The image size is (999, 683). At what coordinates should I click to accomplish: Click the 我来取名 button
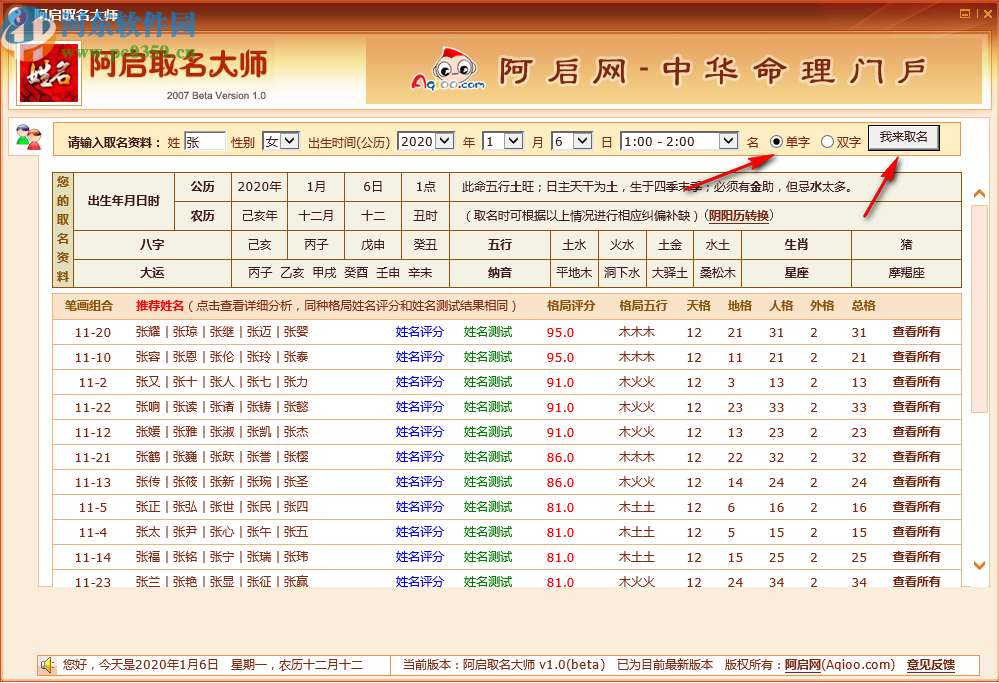904,138
